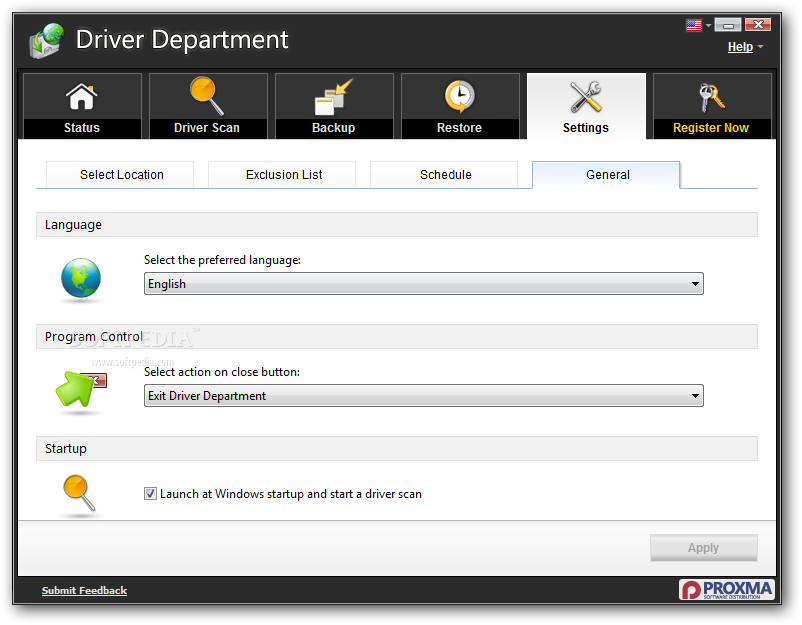Viewport: 802px width, 625px height.
Task: Click the Language section header
Action: (x=396, y=225)
